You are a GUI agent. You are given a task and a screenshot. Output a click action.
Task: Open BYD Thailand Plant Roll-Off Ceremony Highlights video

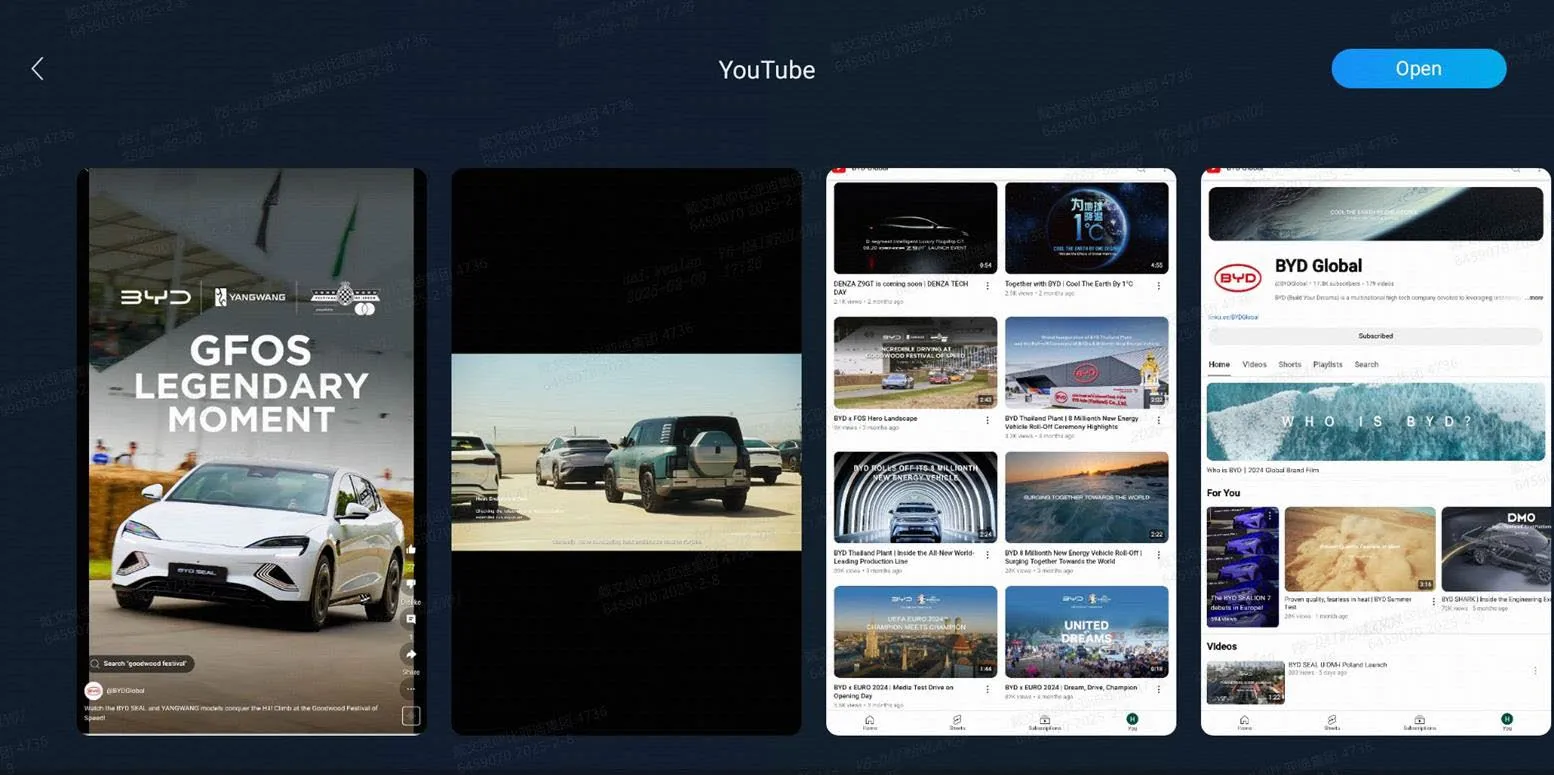click(x=1086, y=363)
